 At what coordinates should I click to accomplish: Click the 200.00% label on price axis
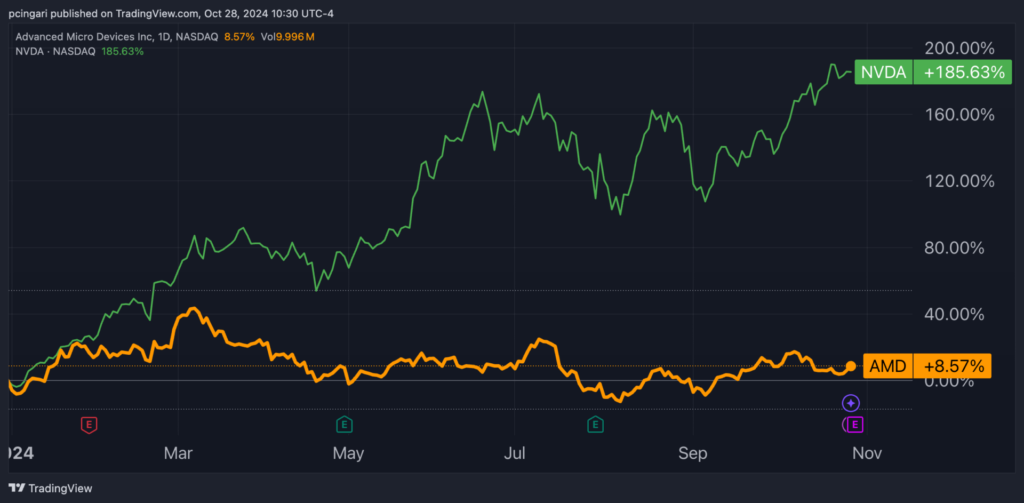961,48
